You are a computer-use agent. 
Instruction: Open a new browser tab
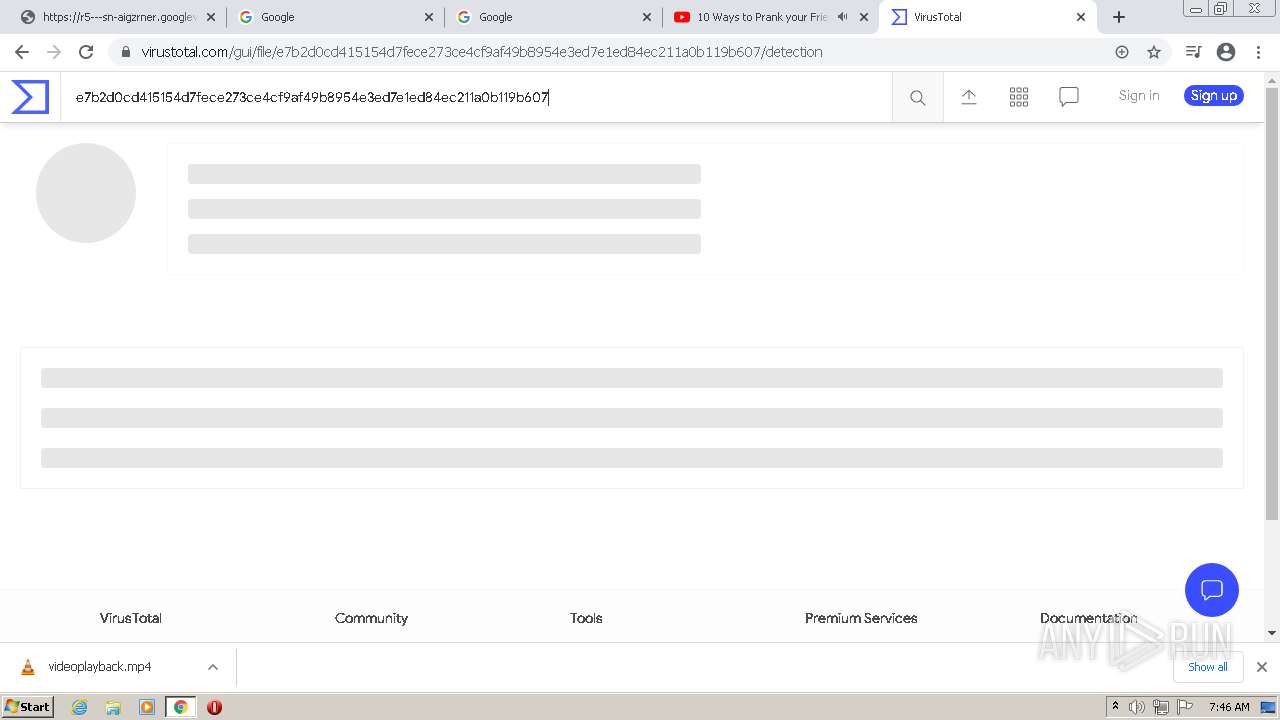coord(1119,17)
